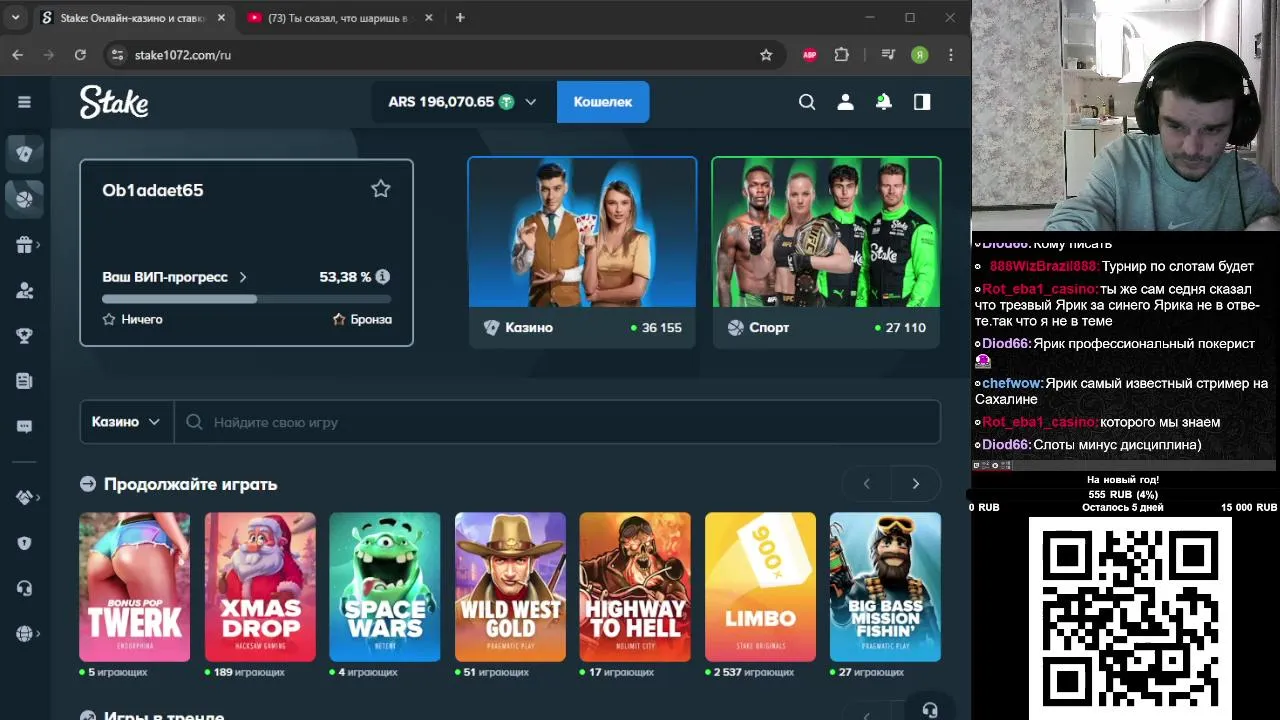Click the Кошелек wallet button
Image resolution: width=1280 pixels, height=720 pixels.
(x=603, y=102)
